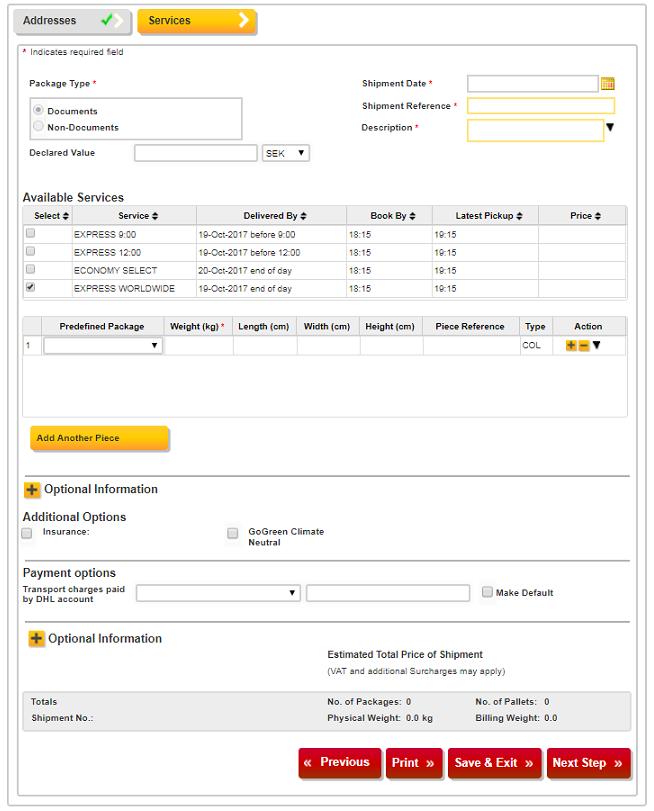654x811 pixels.
Task: Focus the Description input field
Action: tap(536, 130)
